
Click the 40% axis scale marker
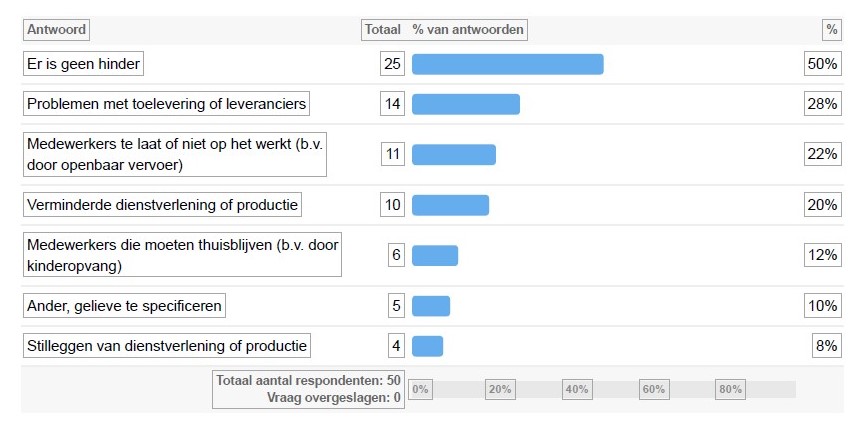577,389
